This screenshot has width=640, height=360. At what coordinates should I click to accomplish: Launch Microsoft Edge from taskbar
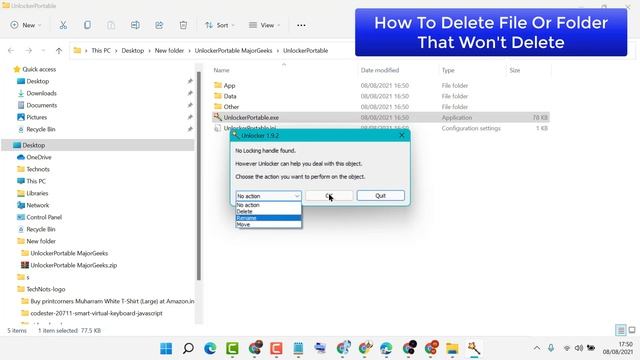pyautogui.click(x=210, y=348)
